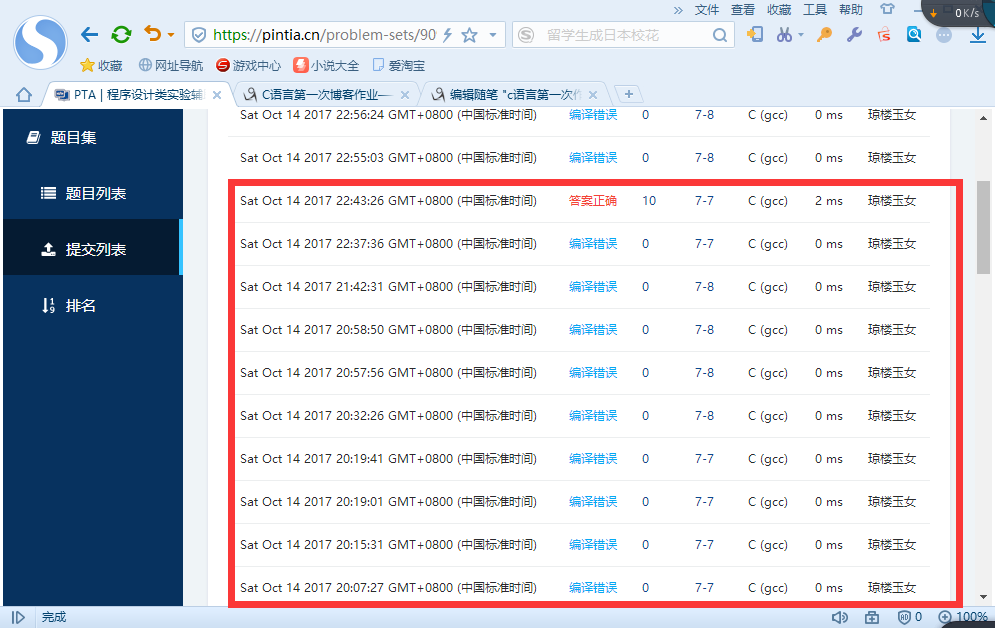Expand the hidden menu double chevron
This screenshot has height=628, width=995.
[678, 10]
